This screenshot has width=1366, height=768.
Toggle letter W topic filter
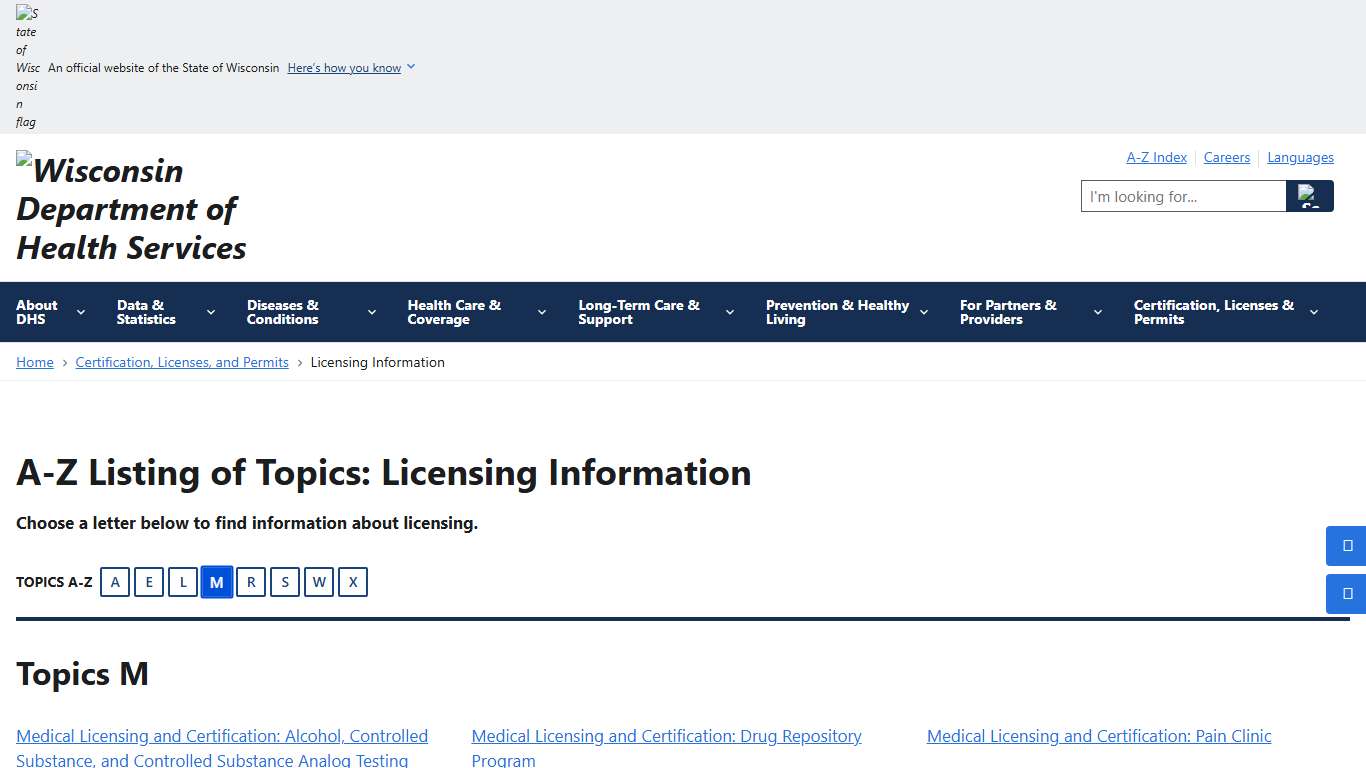coord(319,582)
